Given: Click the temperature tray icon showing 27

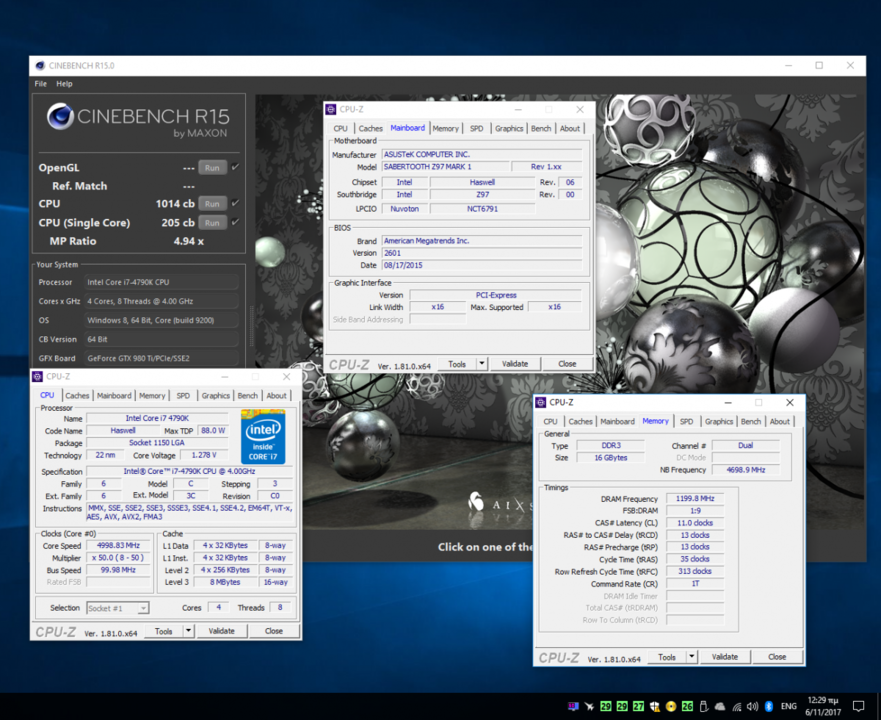Looking at the screenshot, I should tap(638, 707).
